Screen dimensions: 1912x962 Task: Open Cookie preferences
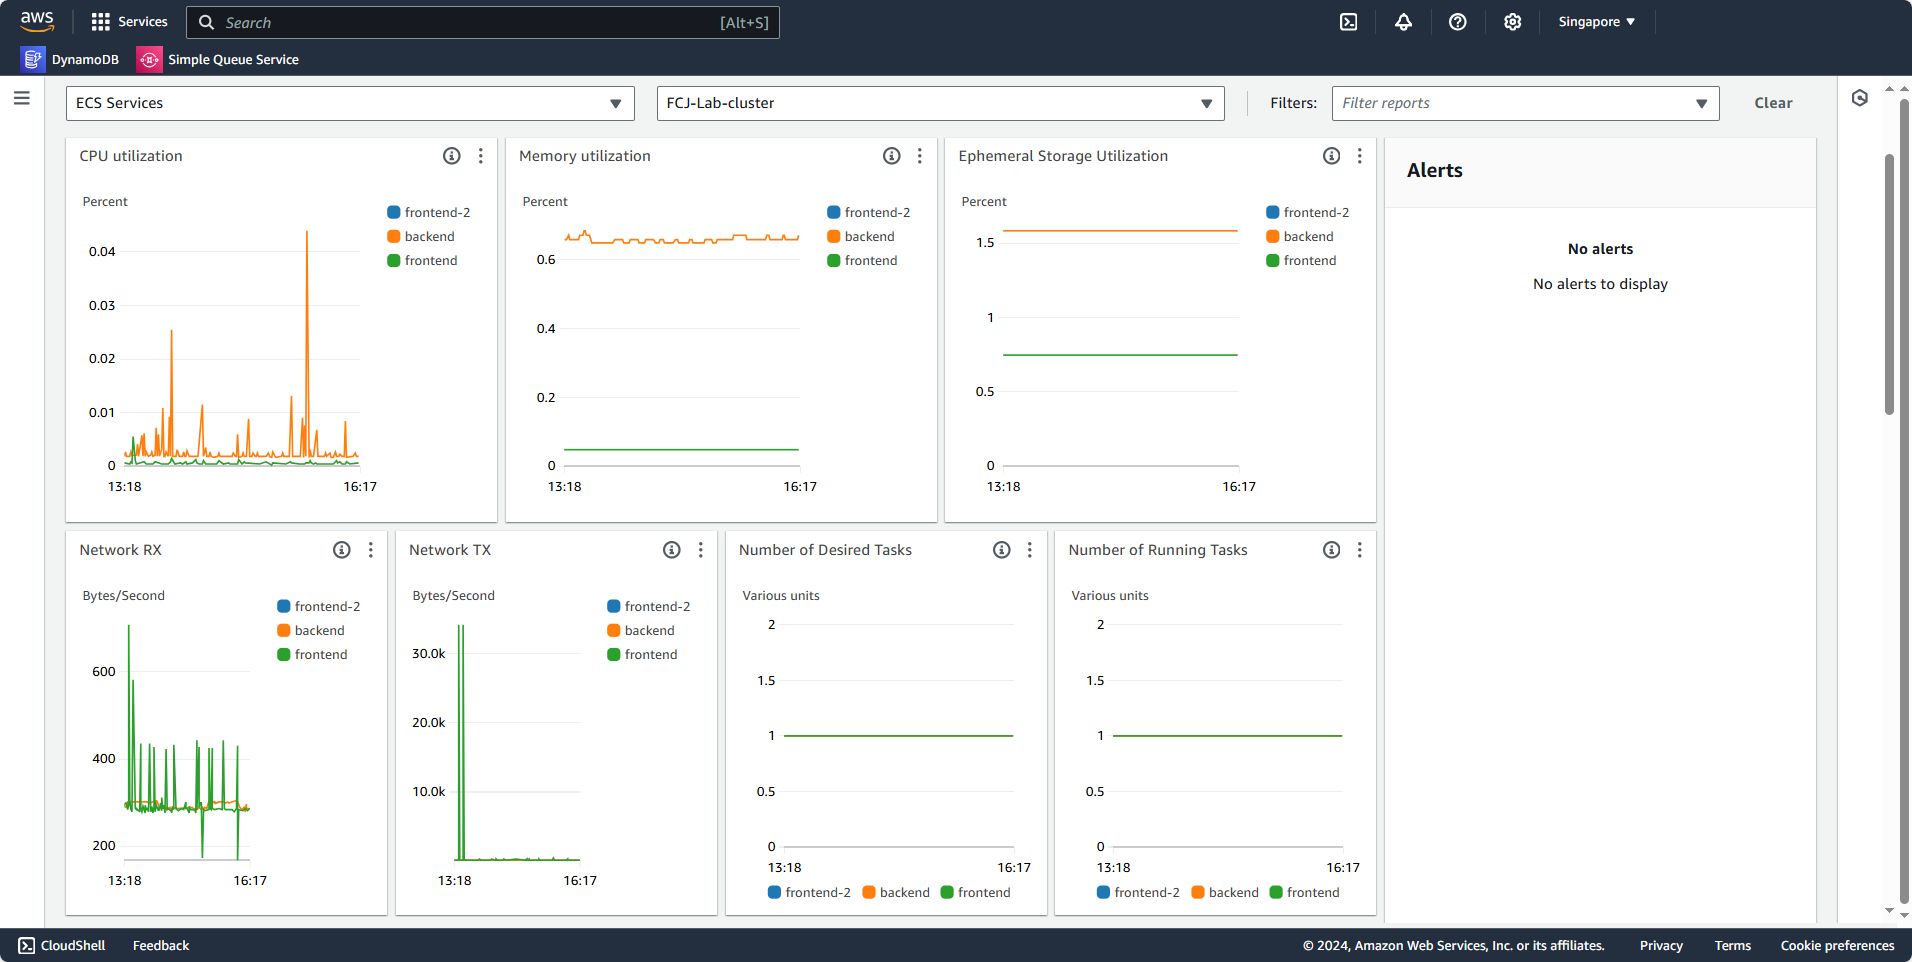pos(1837,946)
